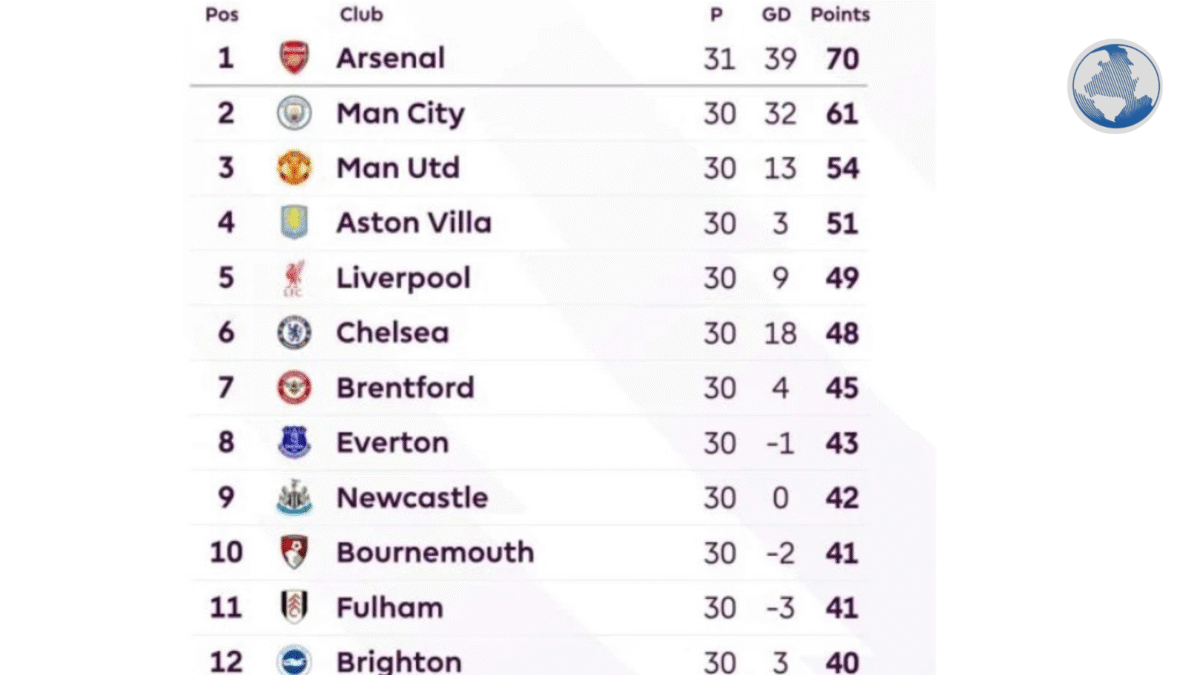Click the Points column header
The height and width of the screenshot is (675, 1200).
coord(840,15)
